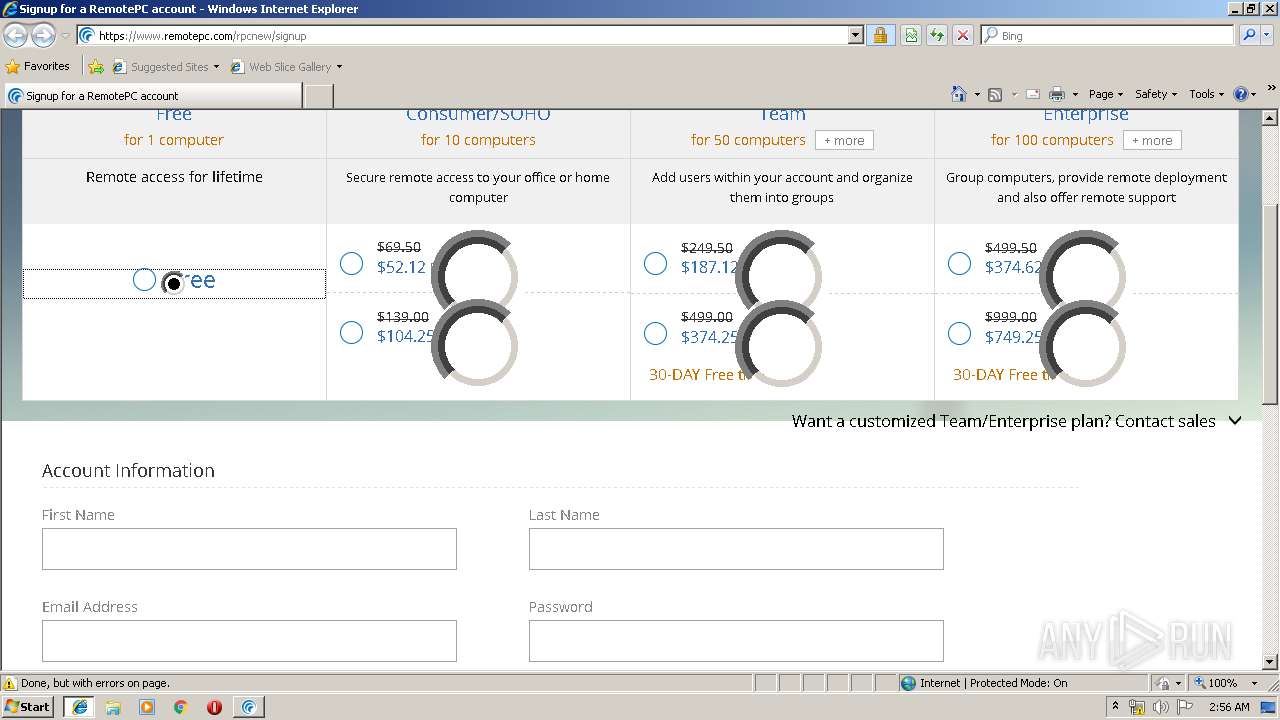Open zoom level 100% dropdown
This screenshot has height=720, width=1280.
(1254, 683)
